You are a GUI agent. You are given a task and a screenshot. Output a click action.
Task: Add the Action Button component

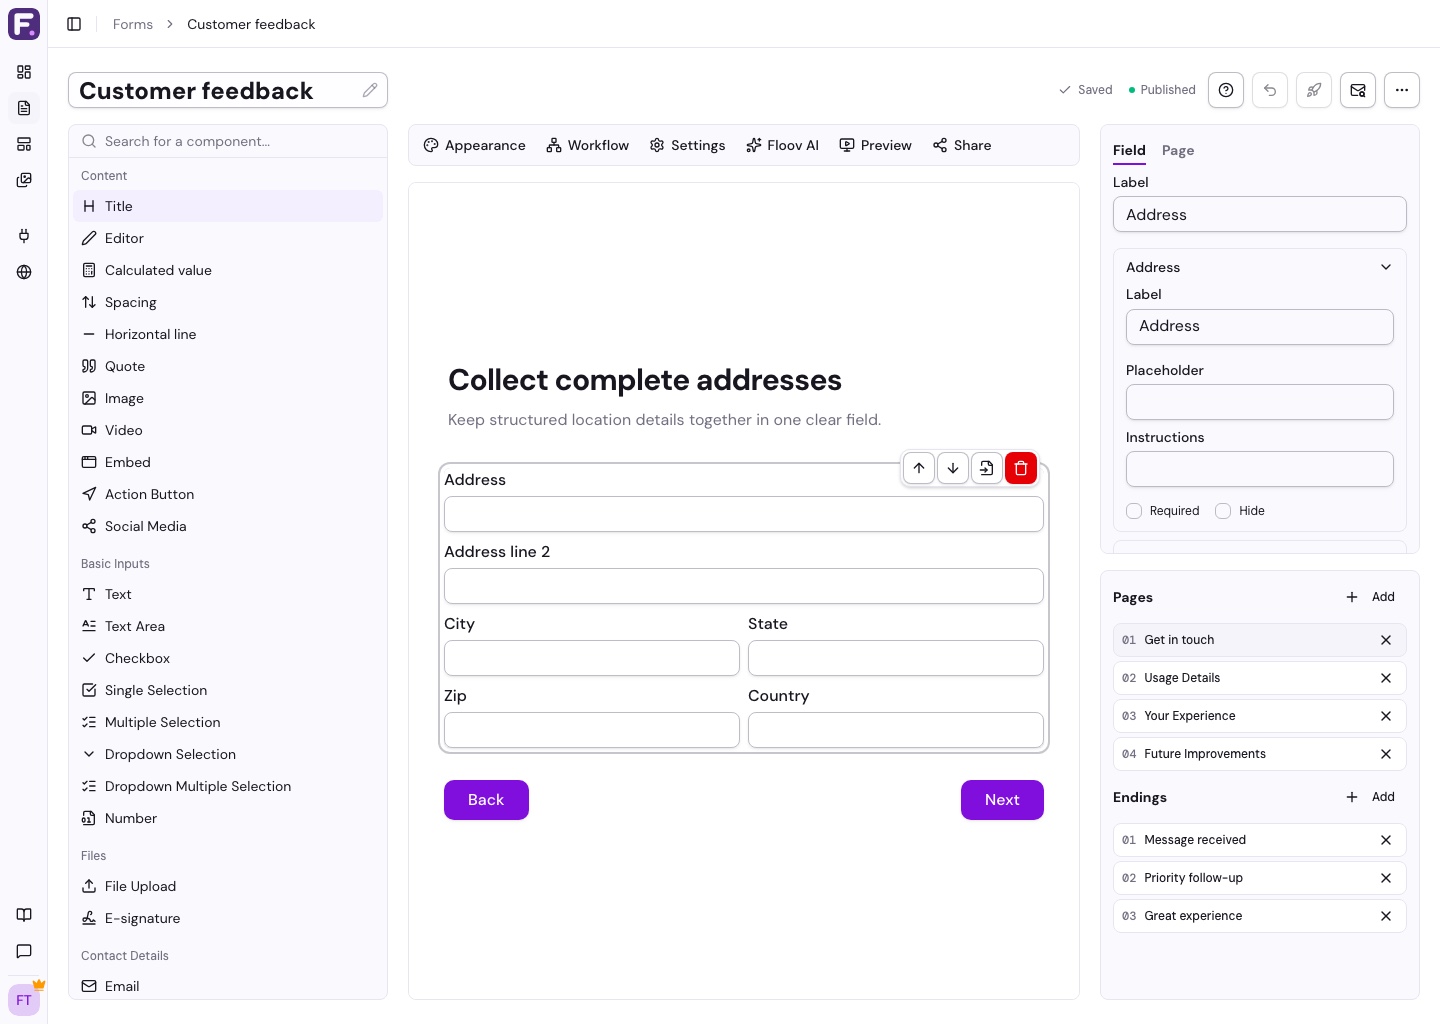tap(228, 494)
